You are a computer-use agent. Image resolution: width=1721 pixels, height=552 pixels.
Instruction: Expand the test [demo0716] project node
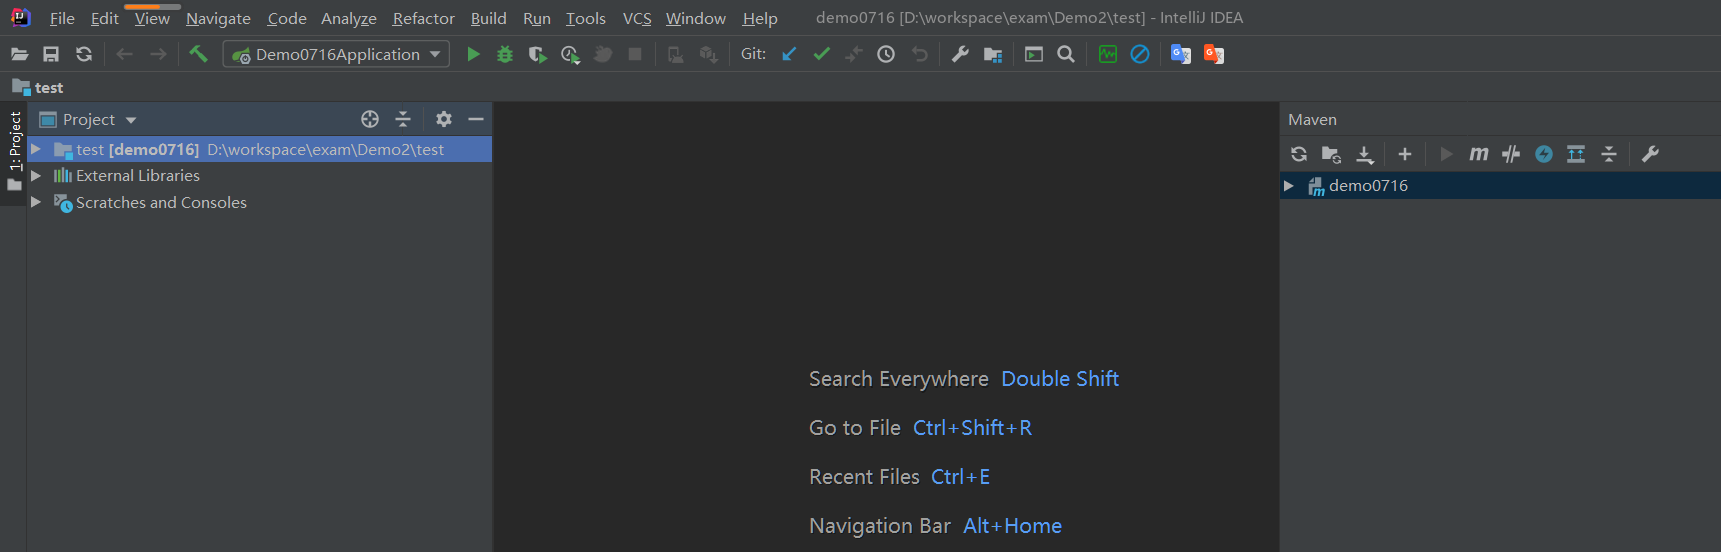coord(36,149)
